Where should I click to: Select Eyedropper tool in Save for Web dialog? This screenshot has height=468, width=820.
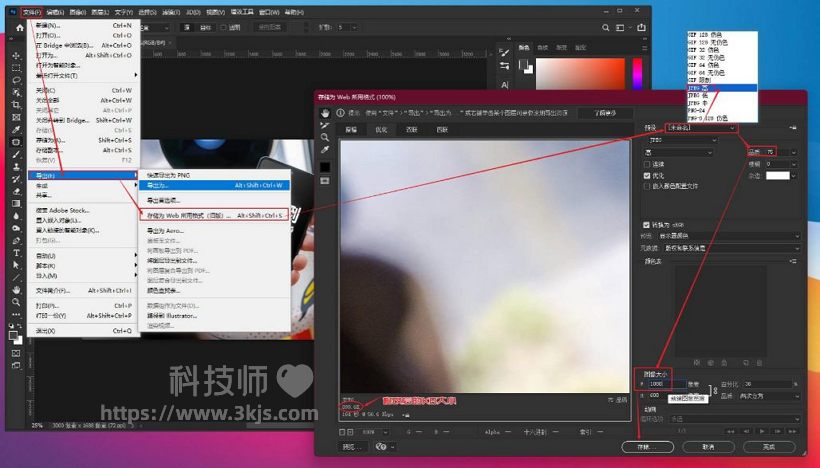click(x=325, y=150)
